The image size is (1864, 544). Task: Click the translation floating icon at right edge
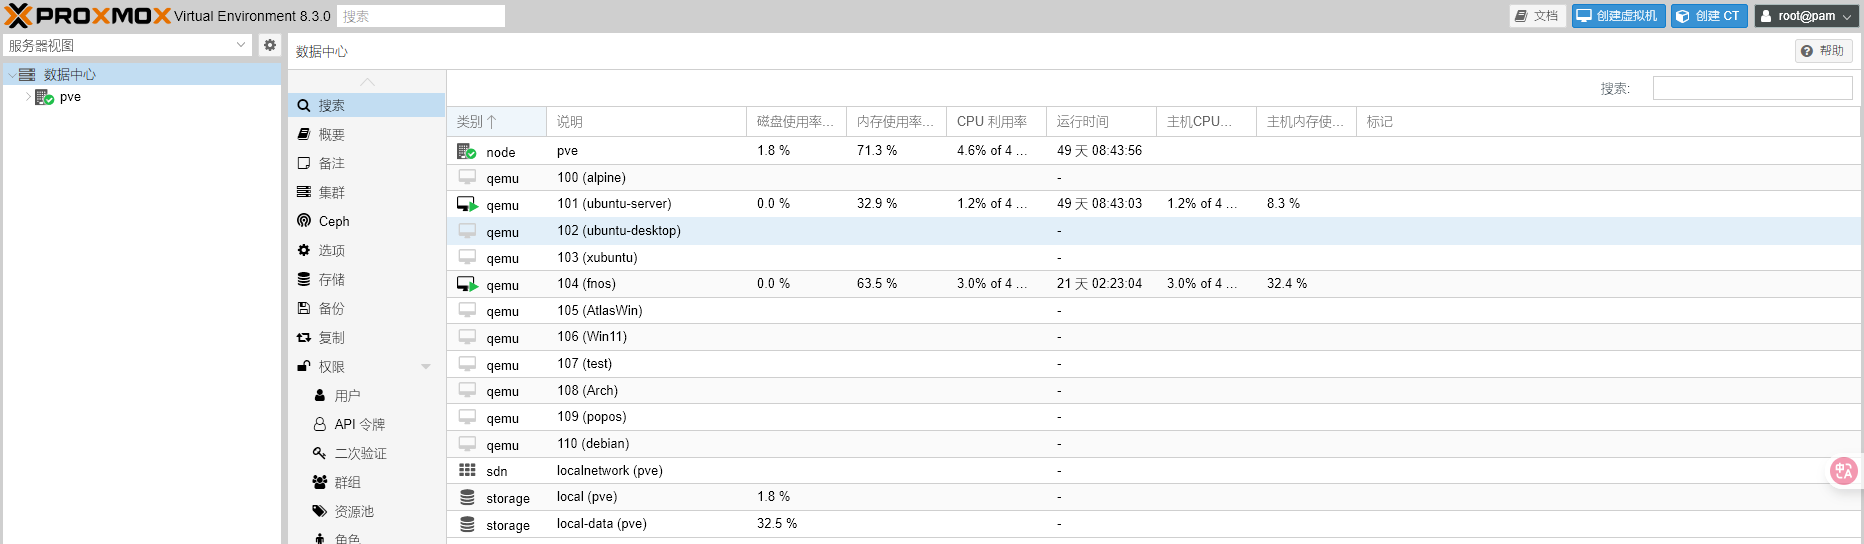click(x=1843, y=470)
